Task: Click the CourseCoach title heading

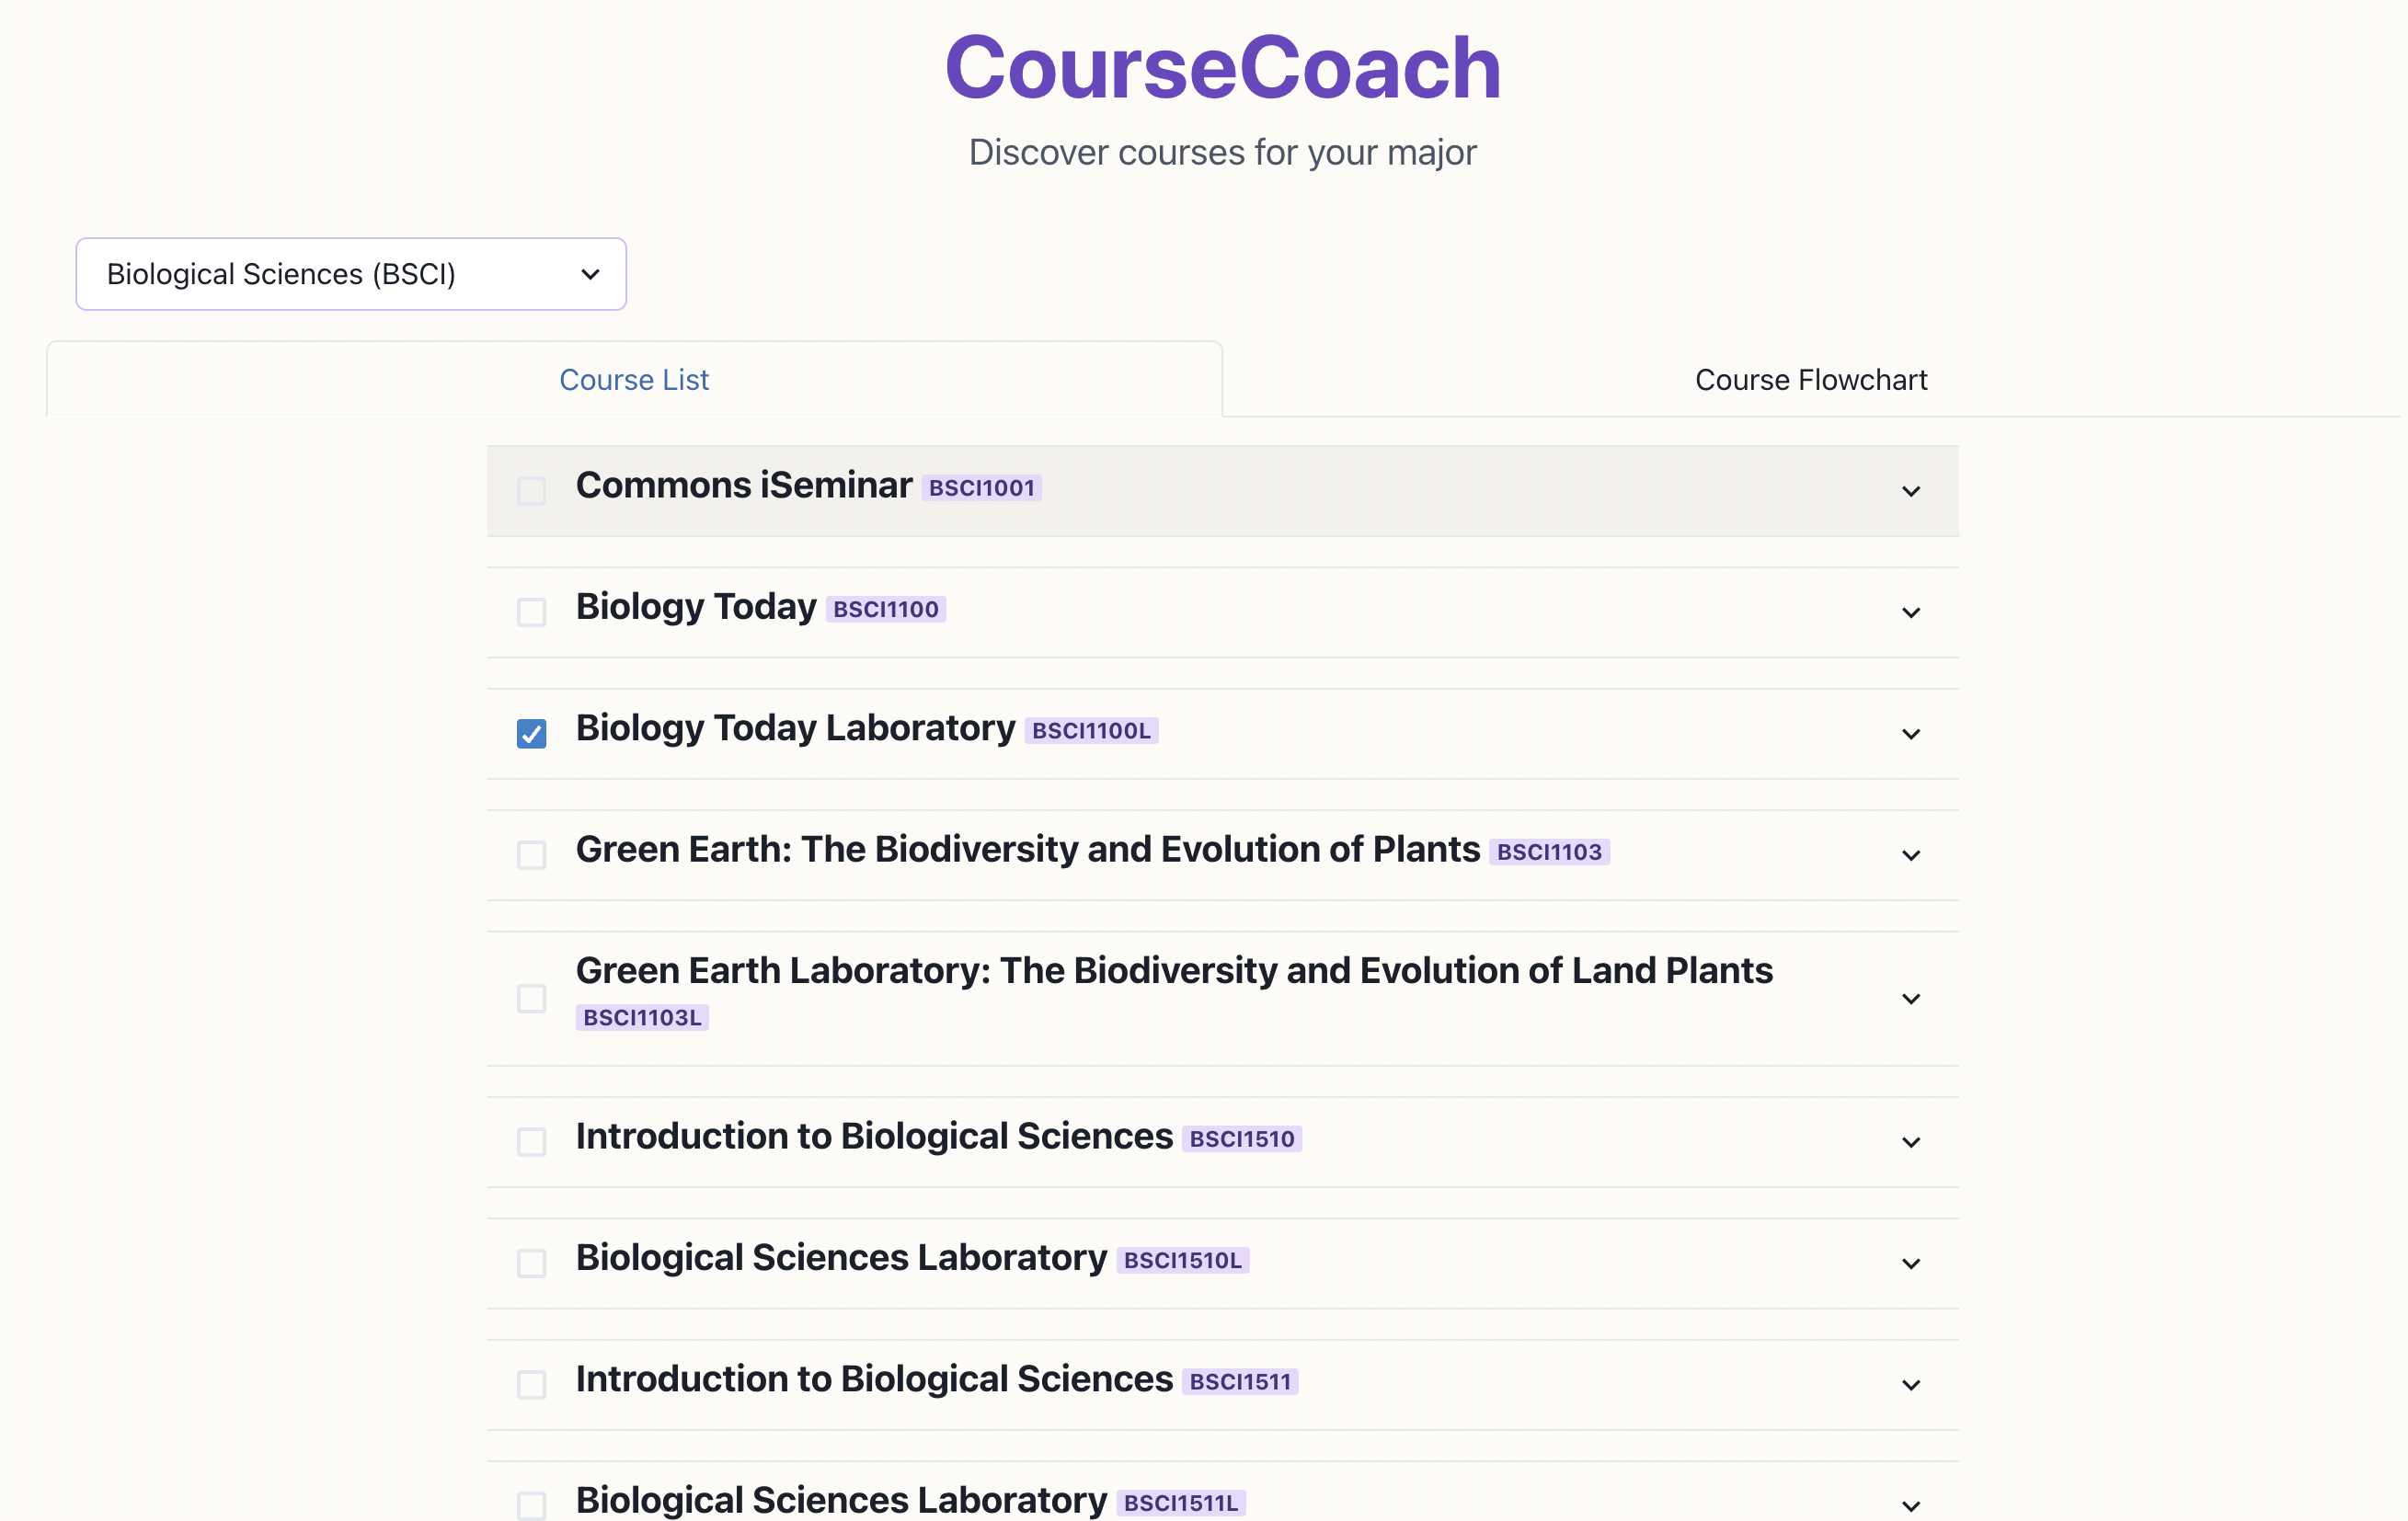Action: [x=1222, y=68]
